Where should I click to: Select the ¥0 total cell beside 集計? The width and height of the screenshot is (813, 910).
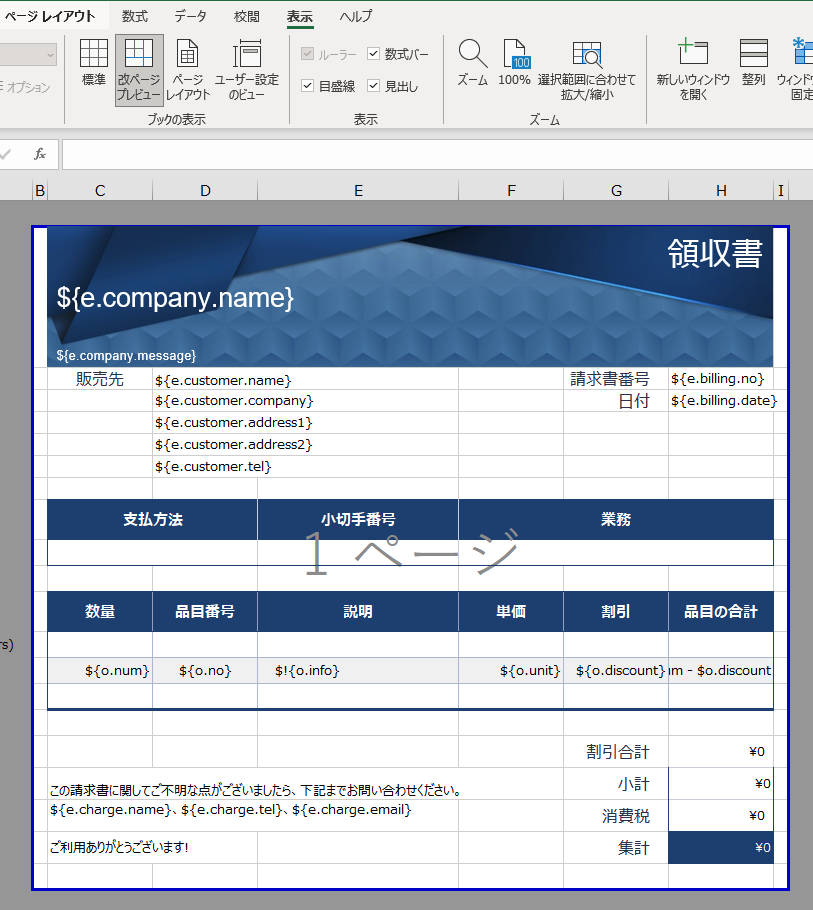tap(721, 847)
